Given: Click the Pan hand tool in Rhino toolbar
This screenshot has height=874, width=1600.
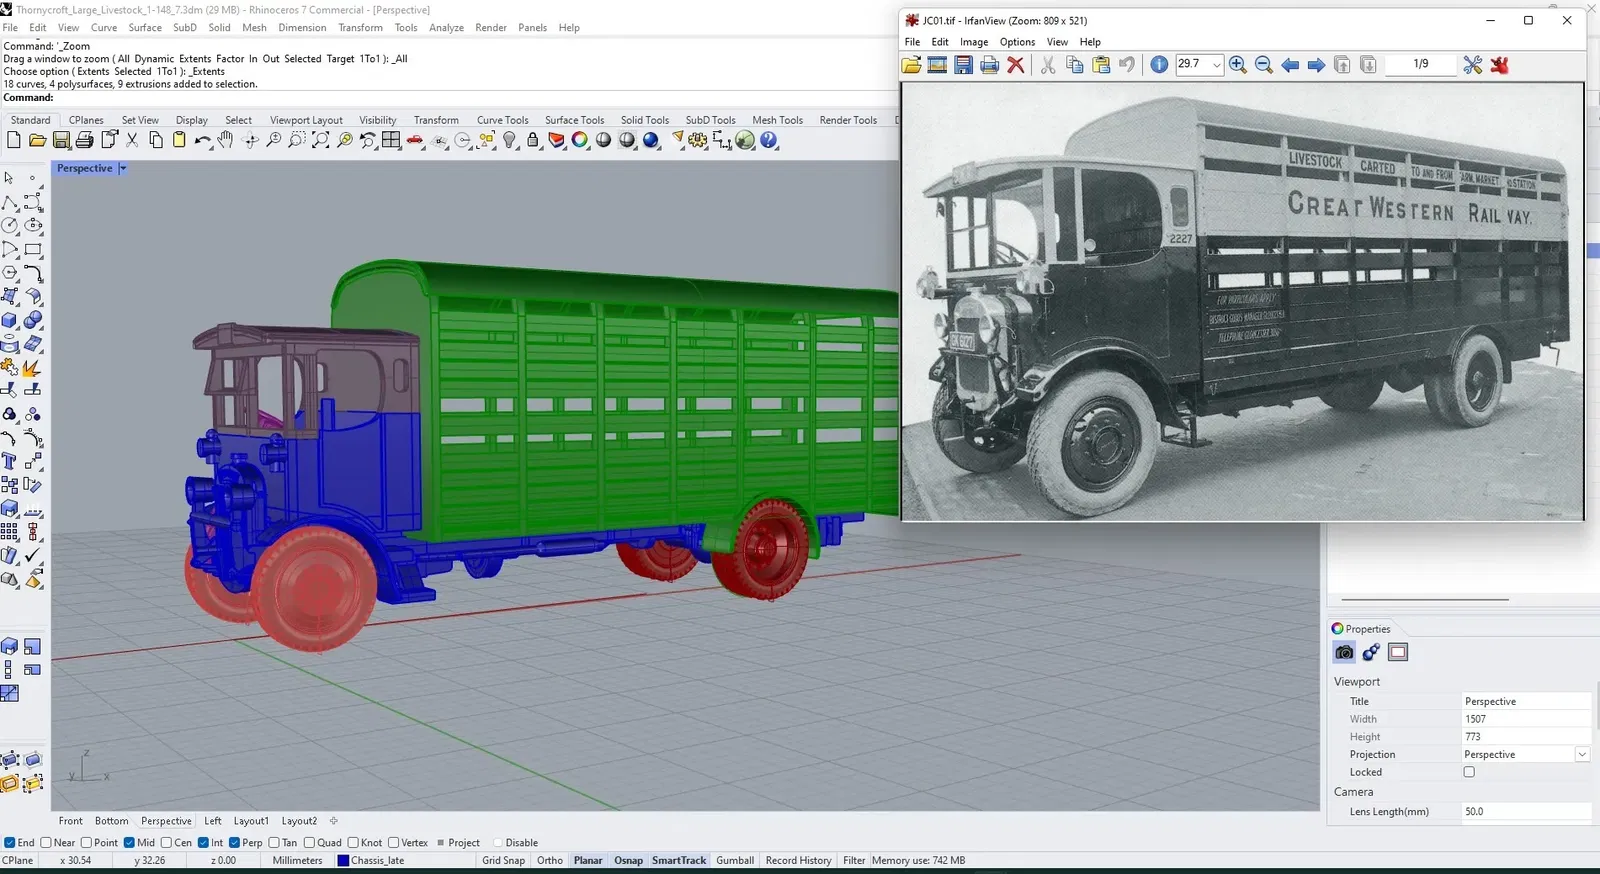Looking at the screenshot, I should click(226, 141).
